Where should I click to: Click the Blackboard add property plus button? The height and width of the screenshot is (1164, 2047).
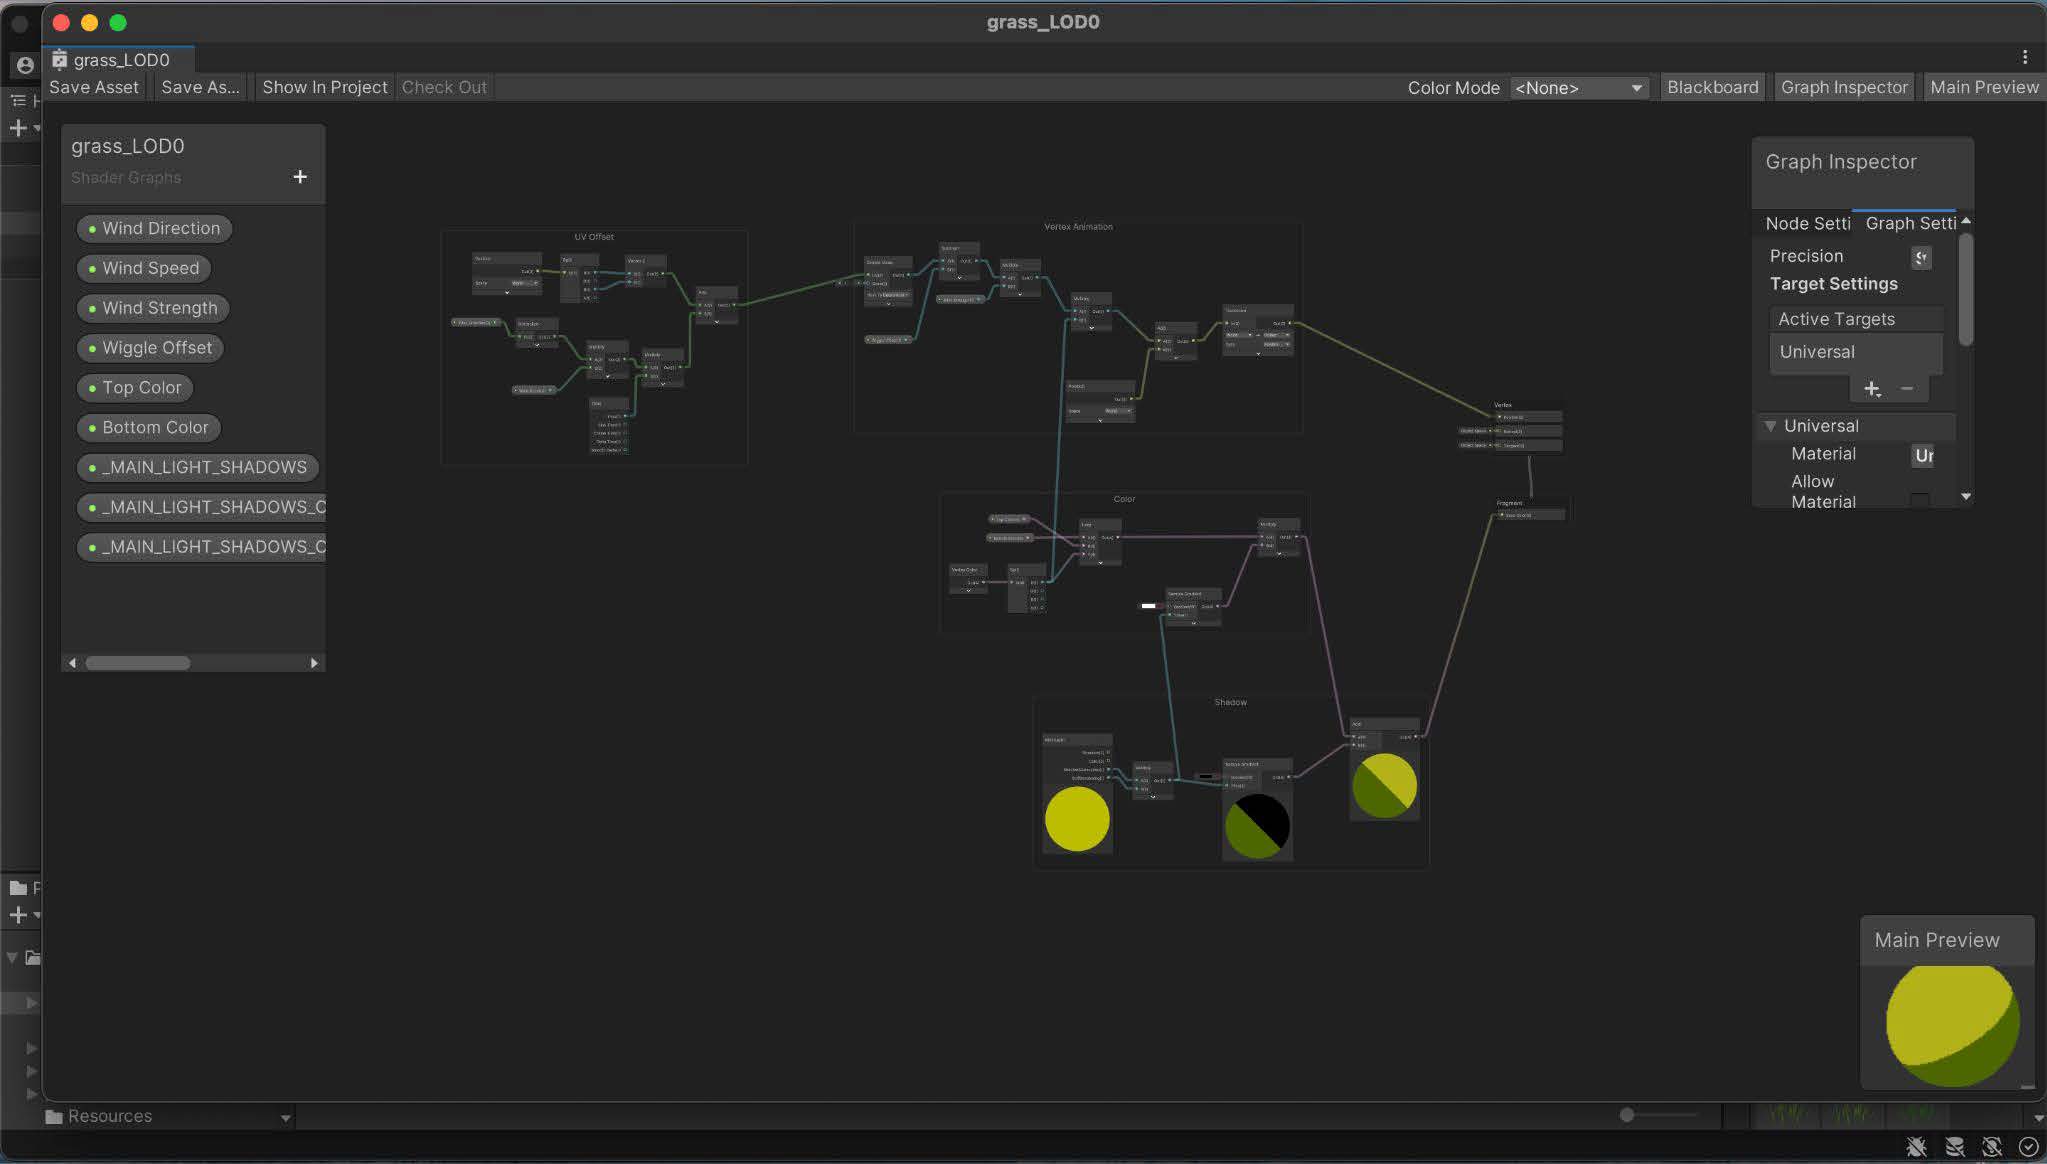coord(299,177)
